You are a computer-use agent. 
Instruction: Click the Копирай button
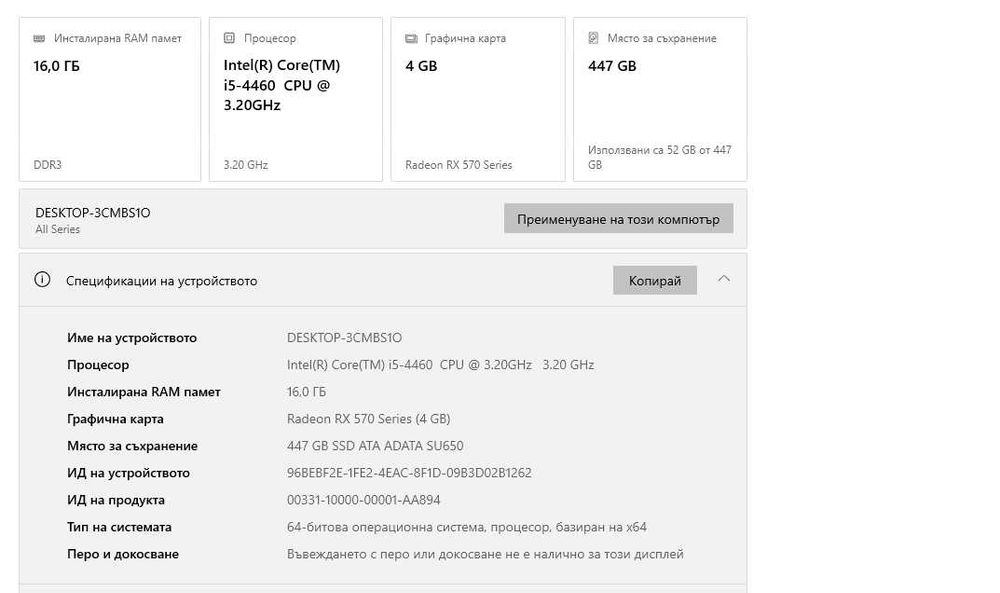[x=655, y=281]
